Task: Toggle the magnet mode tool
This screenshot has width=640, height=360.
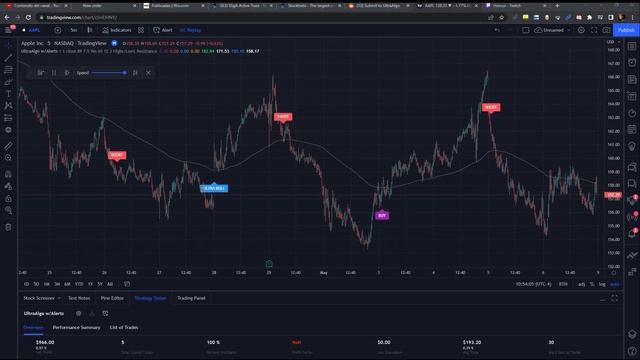Action: [8, 174]
